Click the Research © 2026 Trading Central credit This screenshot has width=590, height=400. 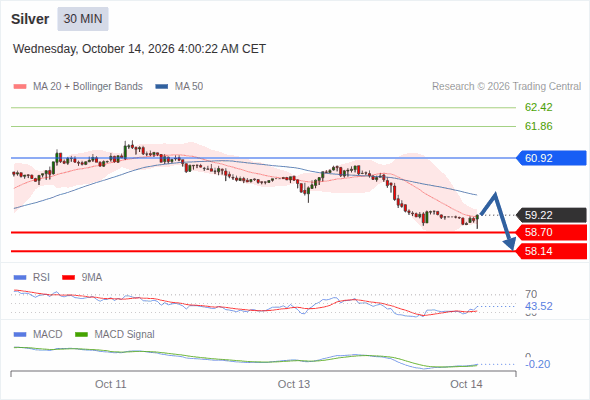click(x=506, y=87)
